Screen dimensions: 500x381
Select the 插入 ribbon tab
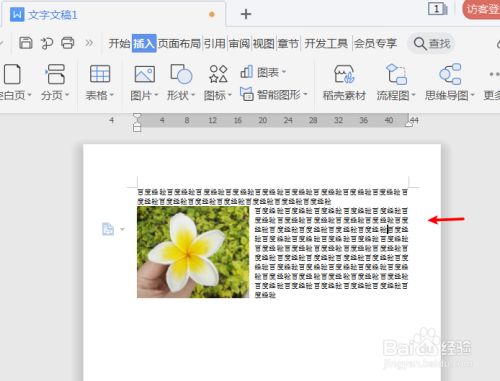coord(144,43)
